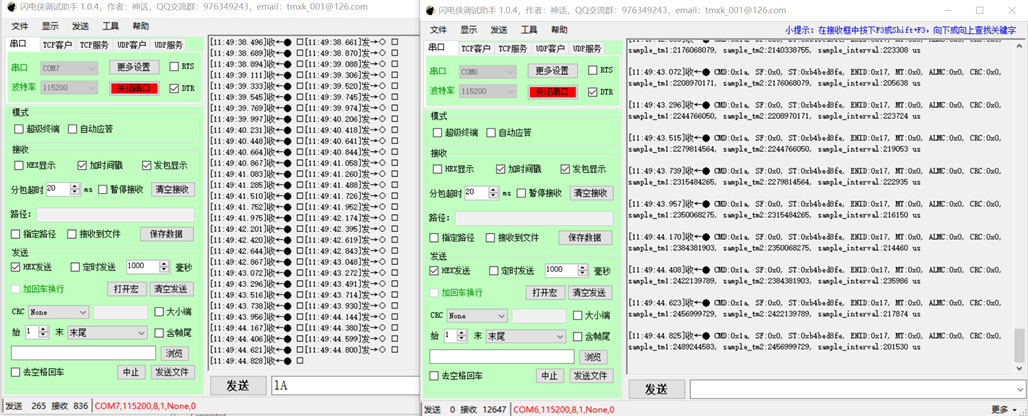1028x416 pixels.
Task: Switch to TCP客户 tab in COM7 window
Action: pyautogui.click(x=57, y=45)
